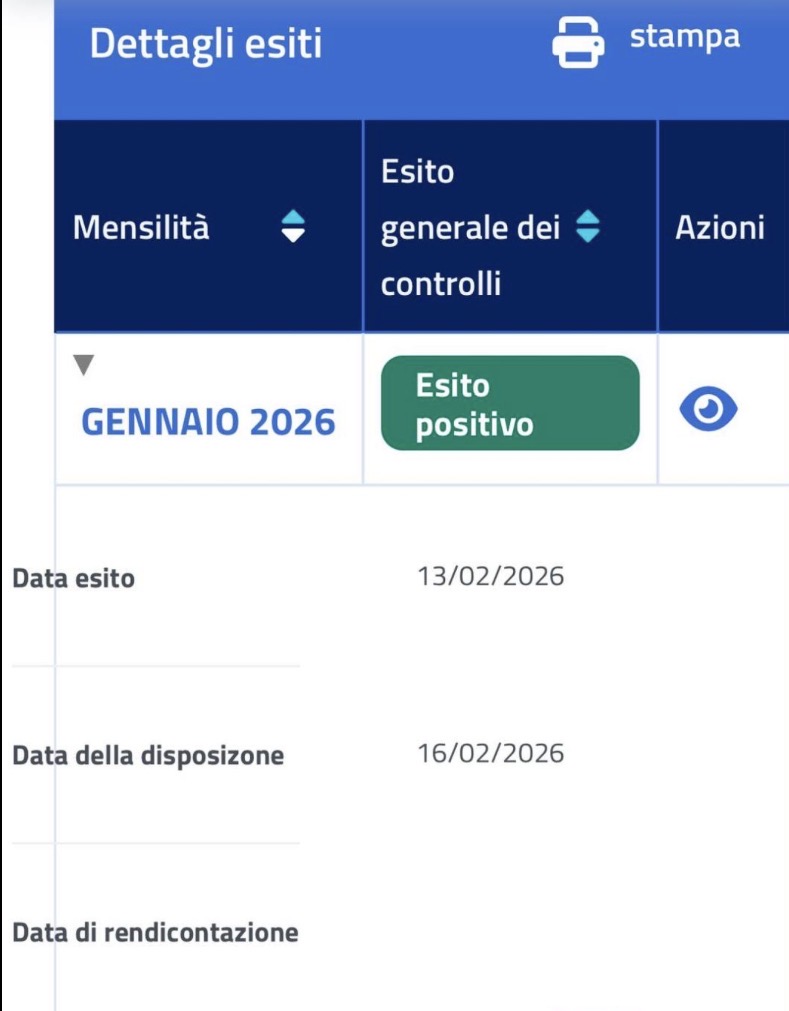
Task: Click the printer icon
Action: tap(578, 43)
